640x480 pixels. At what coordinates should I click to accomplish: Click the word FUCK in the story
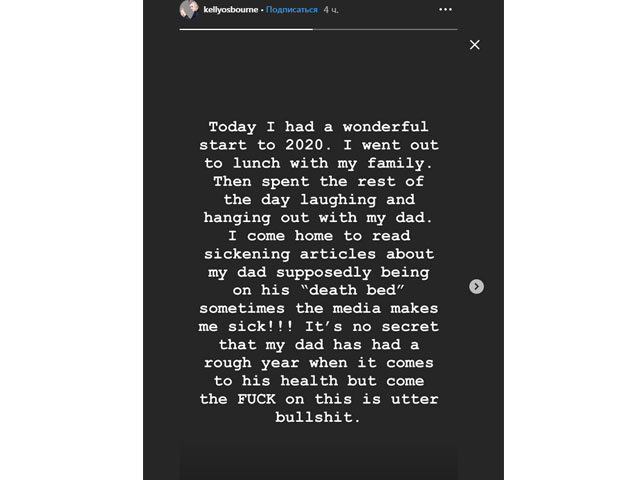pyautogui.click(x=256, y=399)
